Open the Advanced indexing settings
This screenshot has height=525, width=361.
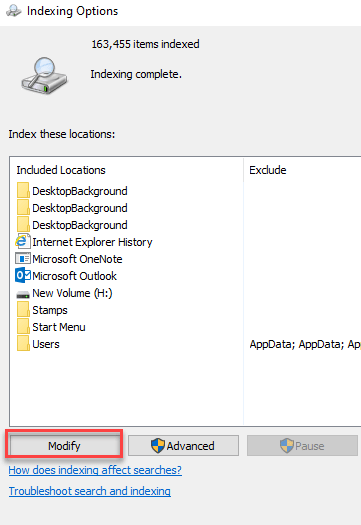183,445
